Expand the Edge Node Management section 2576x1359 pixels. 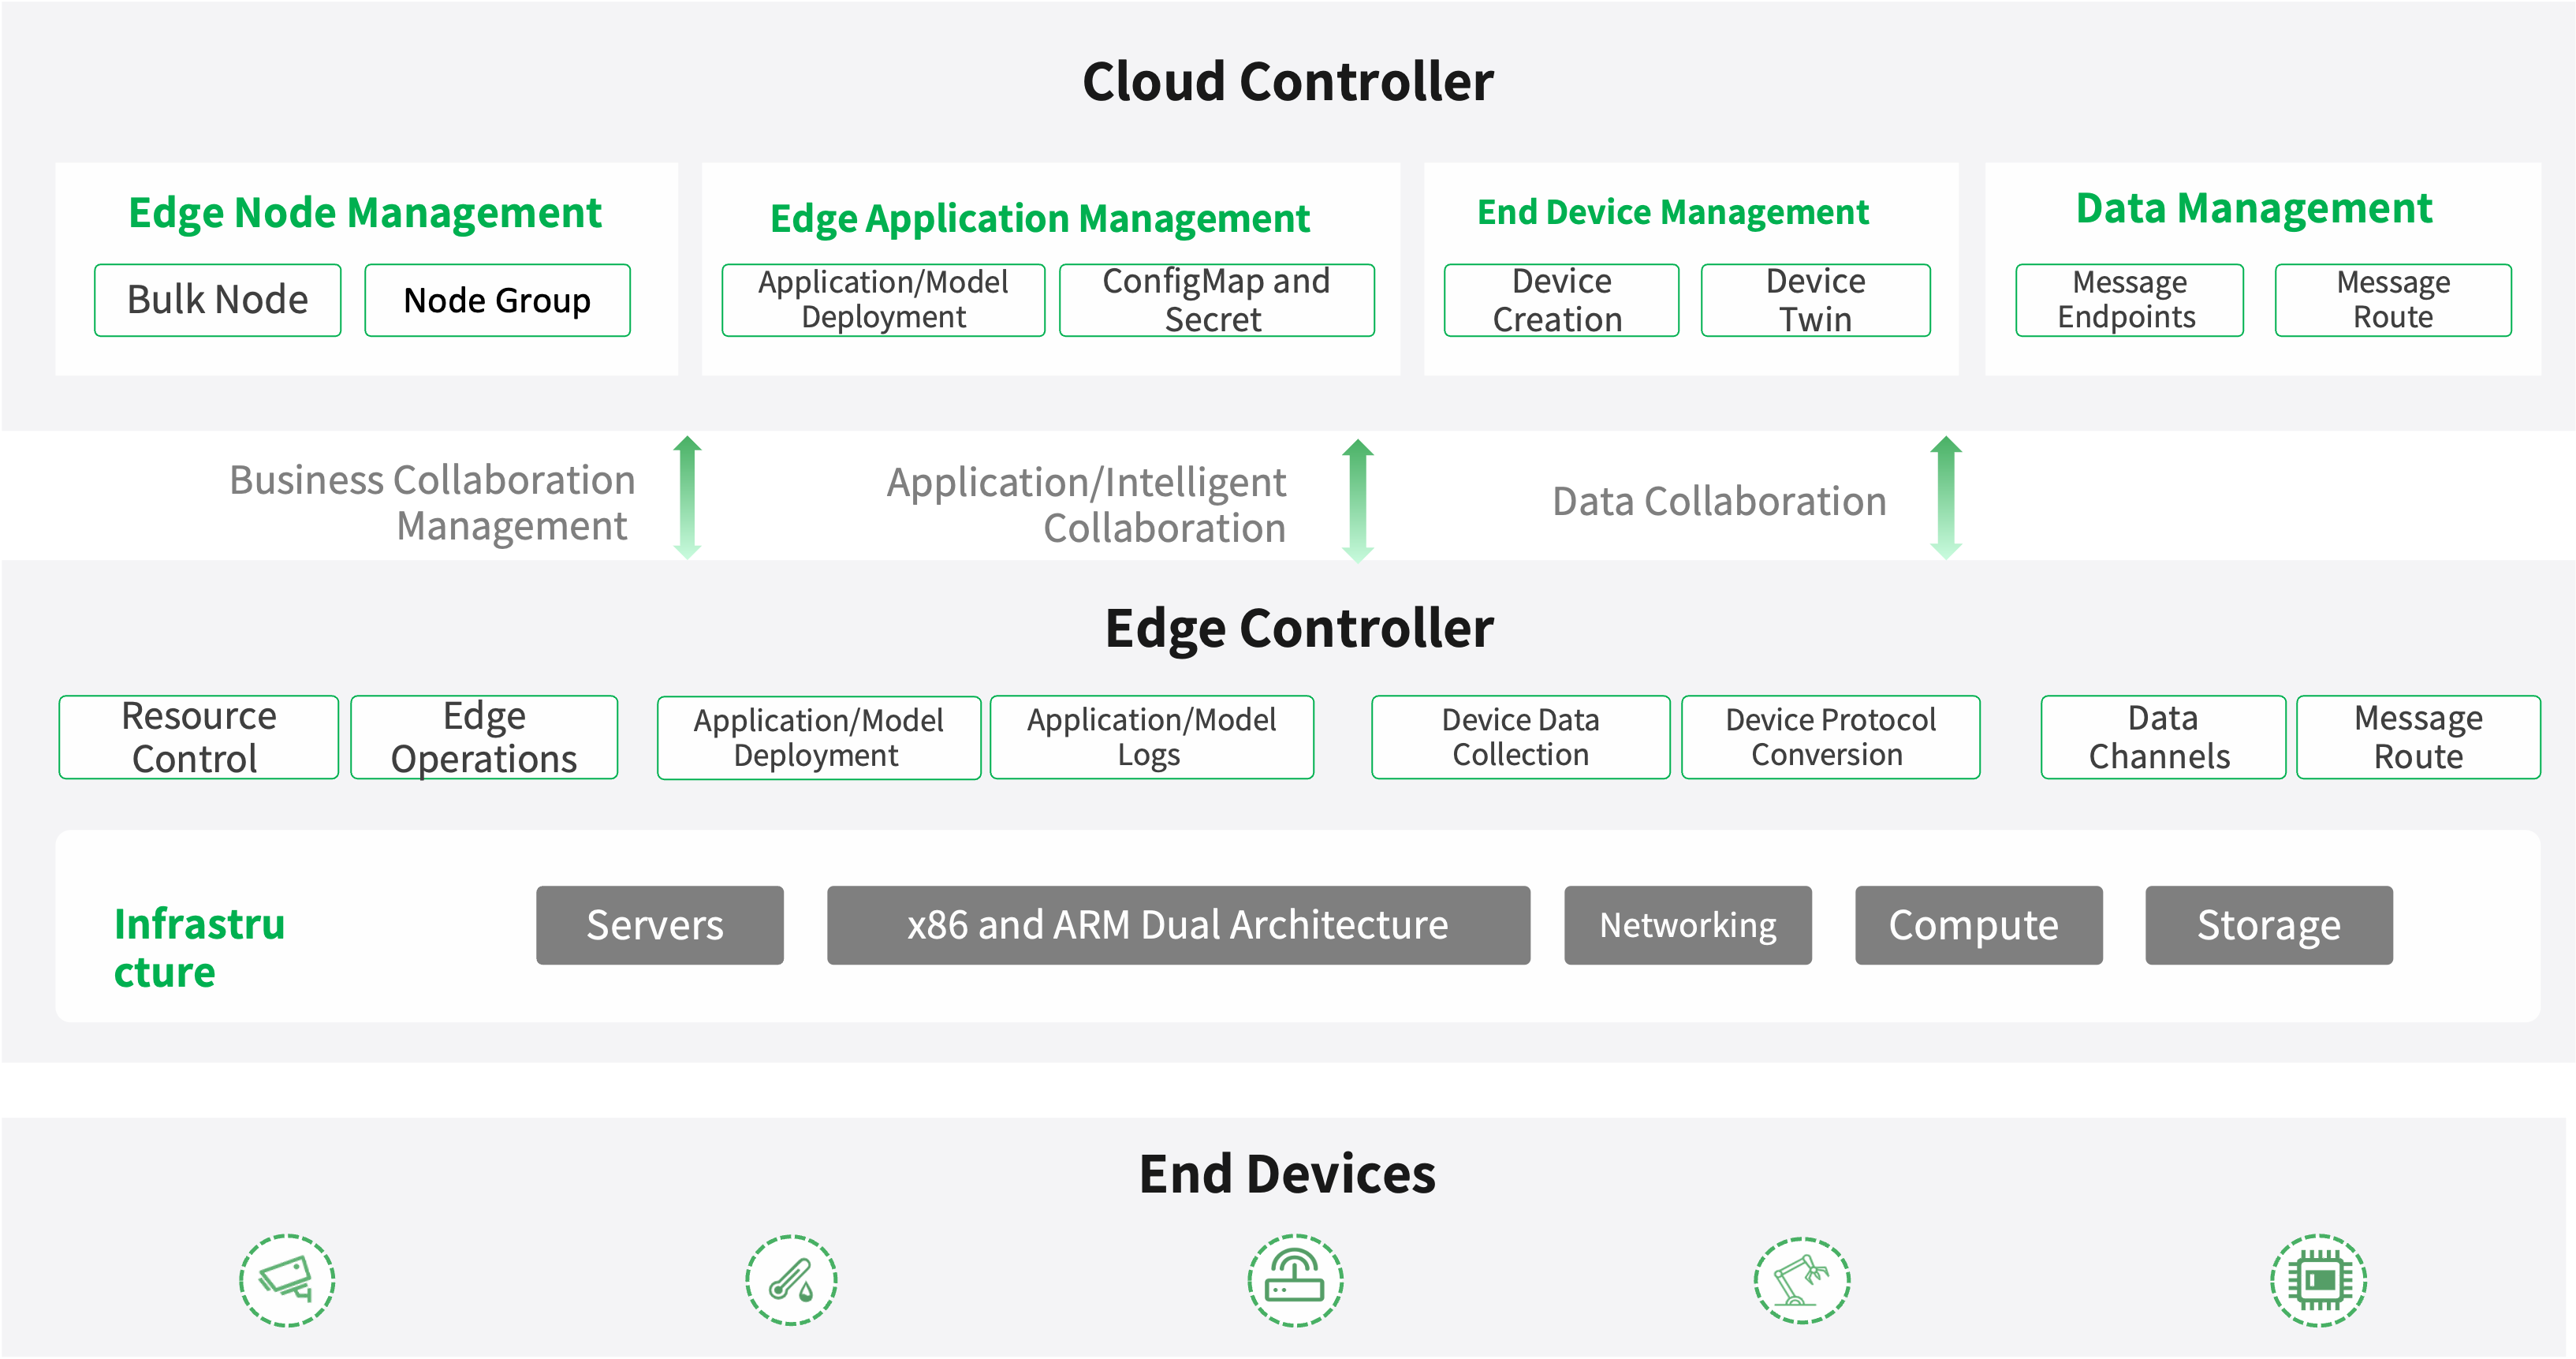(x=366, y=211)
